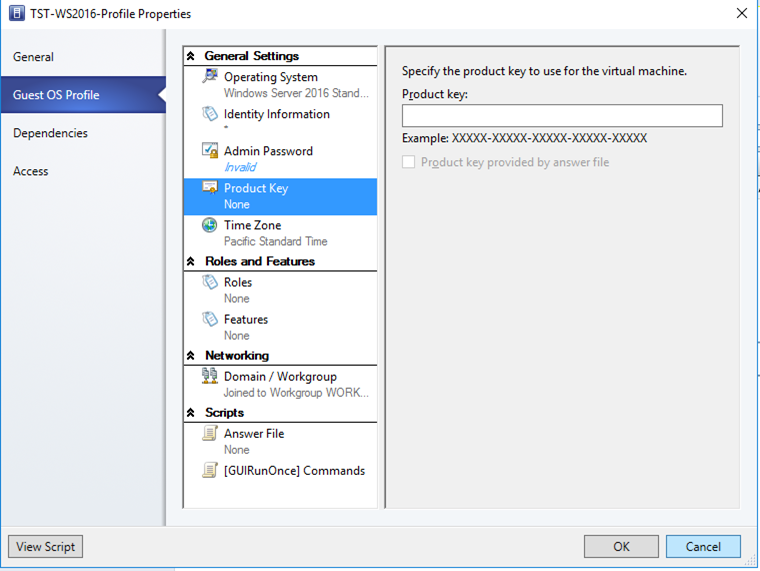Click the [GUIRunOnce] Commands scroll icon

[210, 470]
